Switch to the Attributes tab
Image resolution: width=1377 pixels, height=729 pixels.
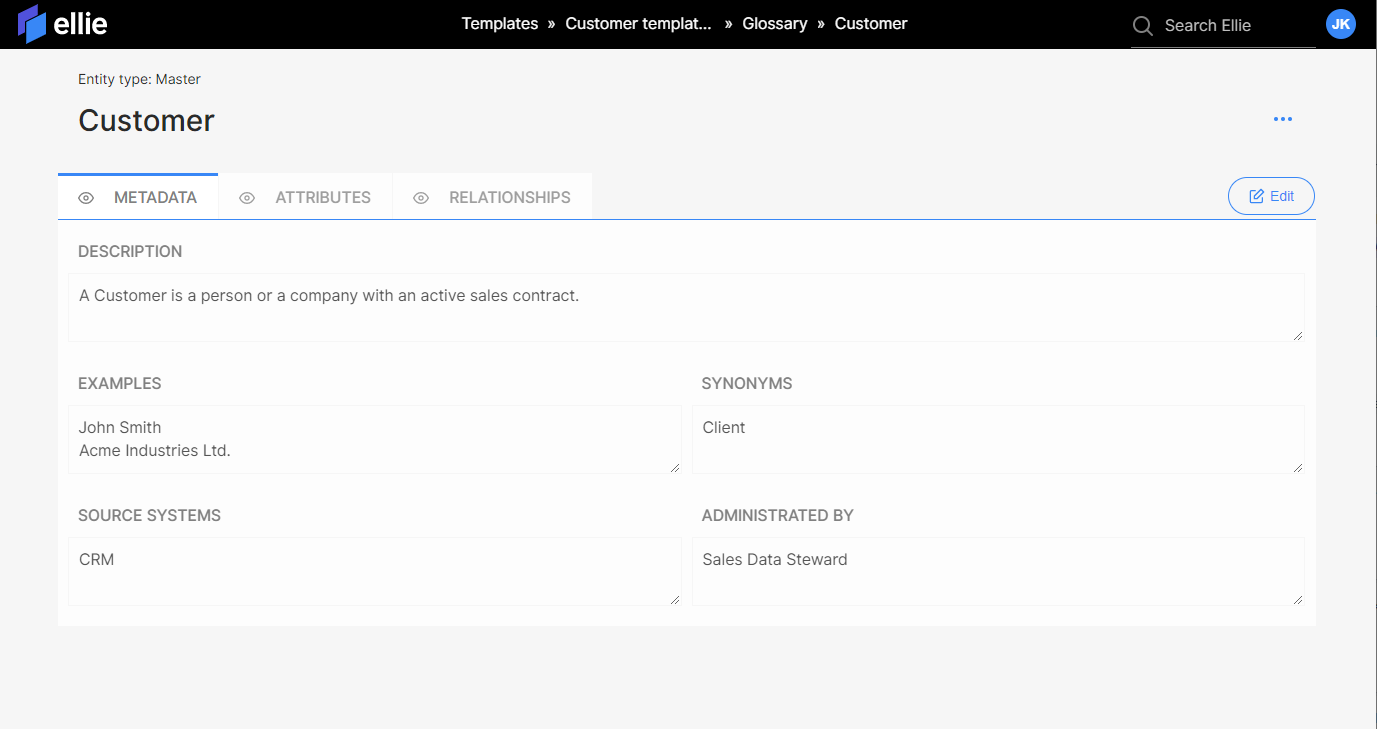322,198
